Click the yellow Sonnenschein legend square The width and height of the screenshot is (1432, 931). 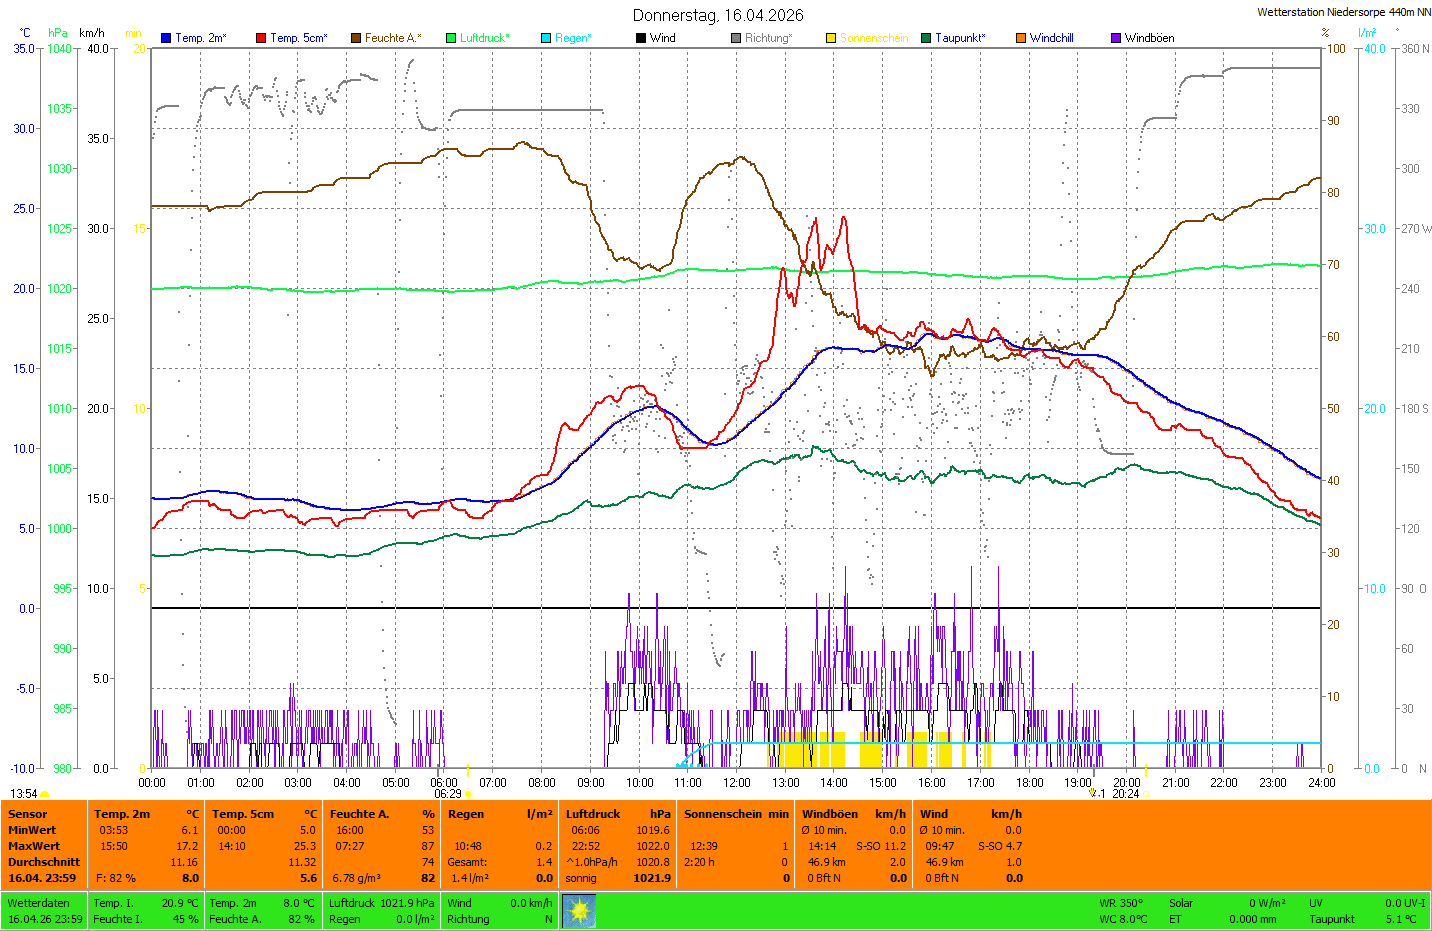tap(831, 38)
